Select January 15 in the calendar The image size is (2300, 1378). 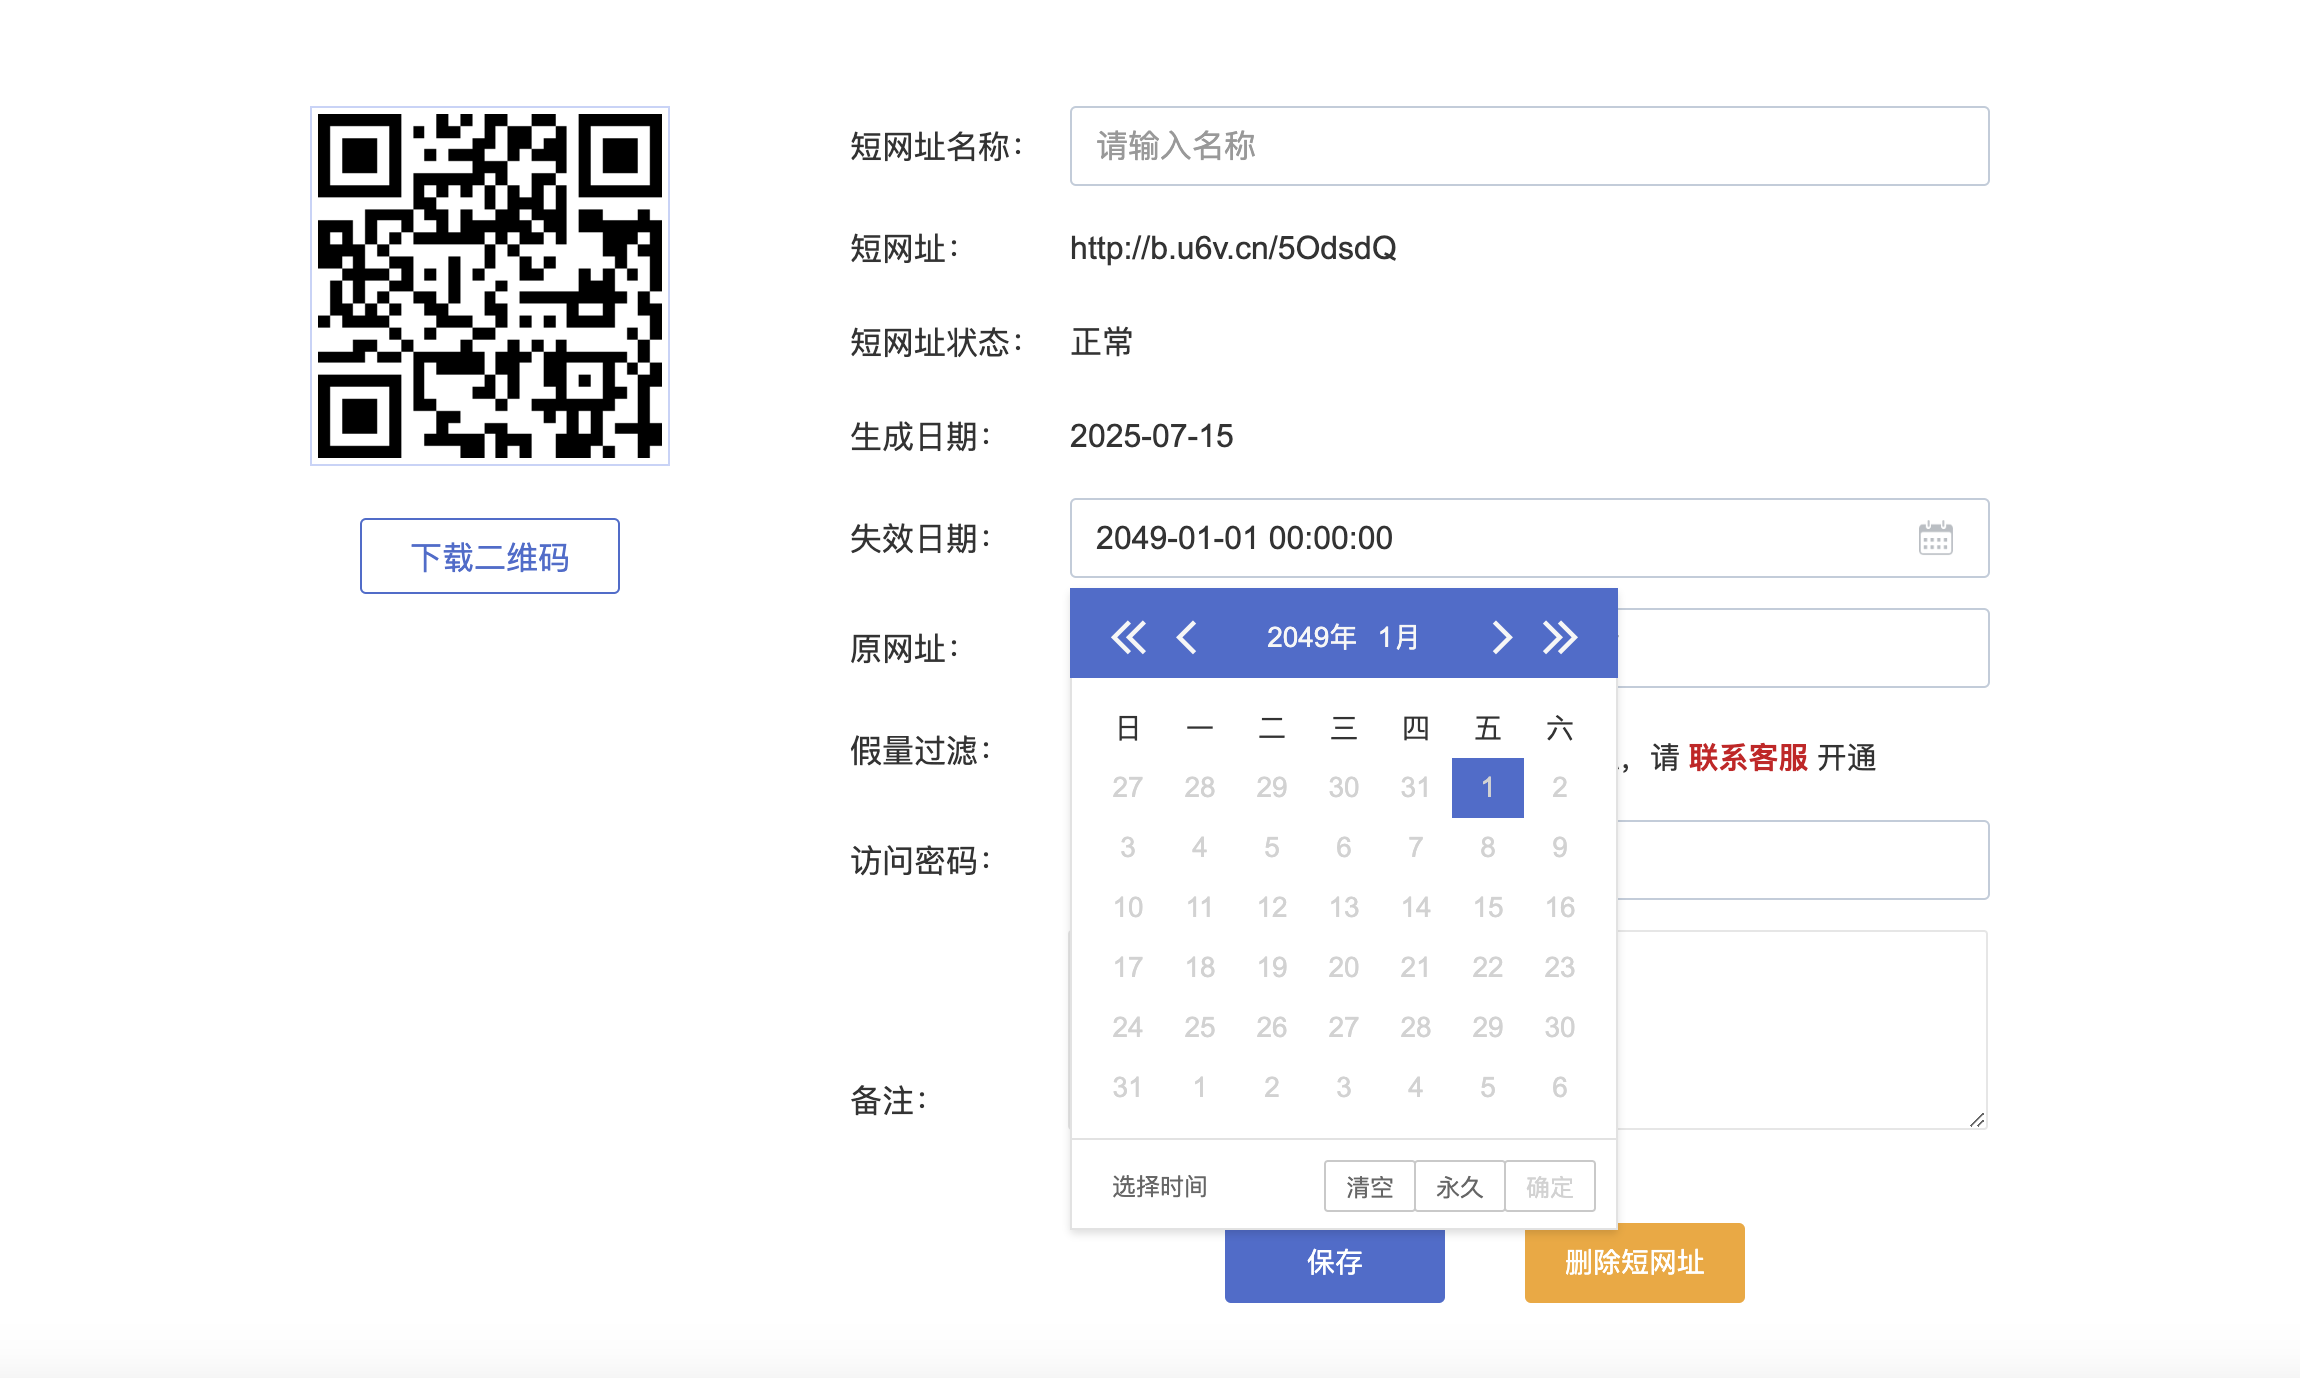pos(1487,908)
